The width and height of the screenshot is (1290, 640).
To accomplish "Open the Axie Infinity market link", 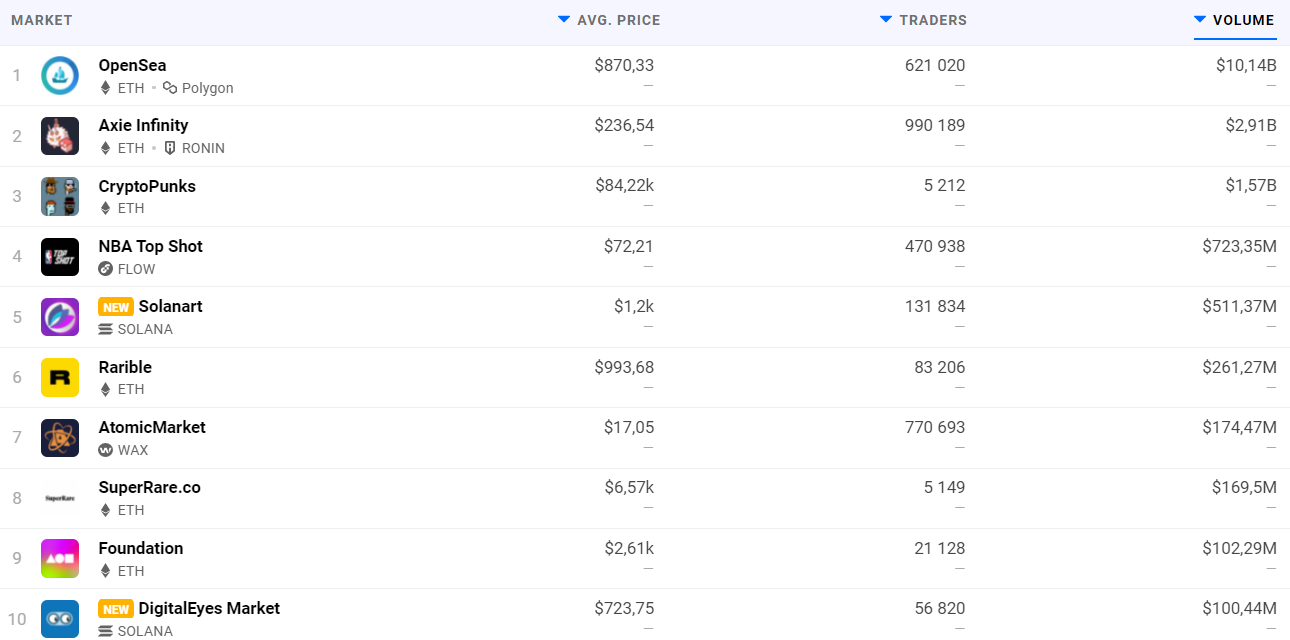I will pos(143,125).
